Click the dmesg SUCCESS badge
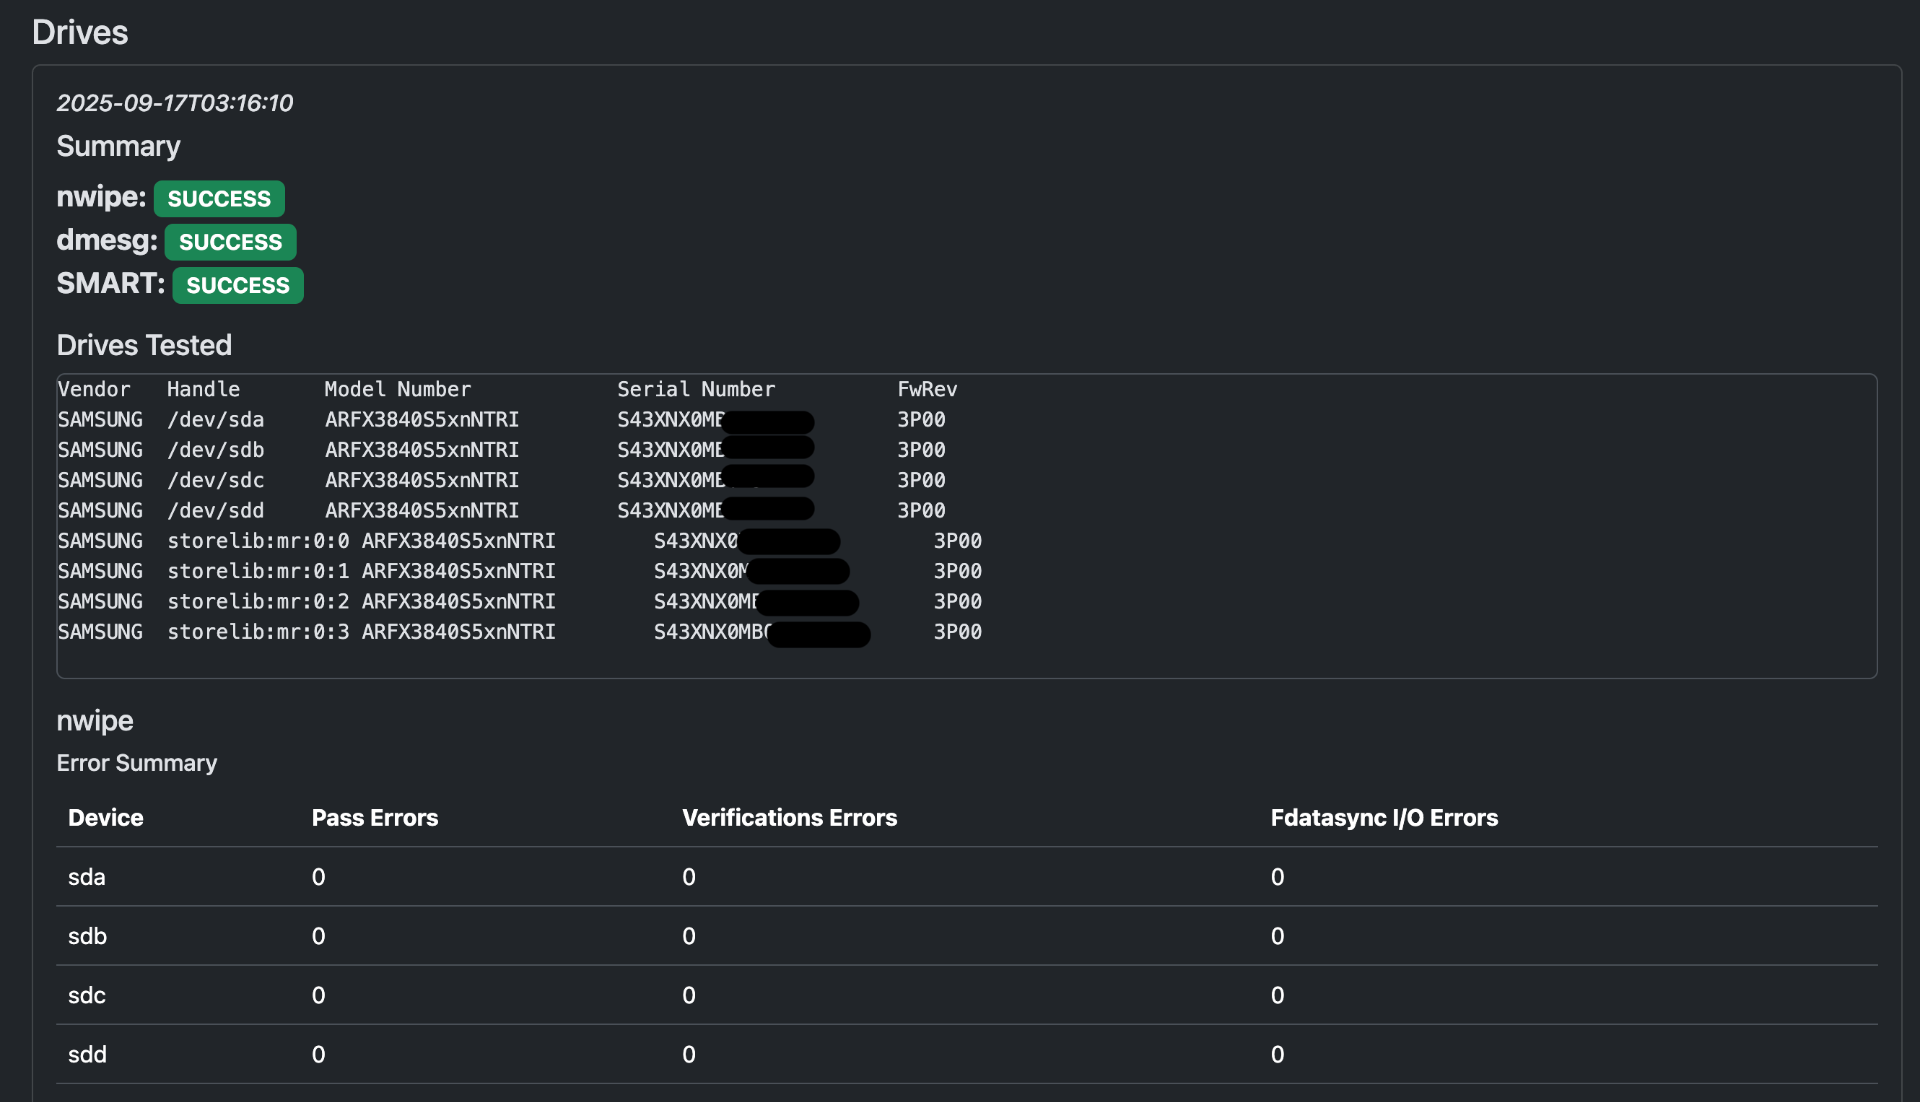The width and height of the screenshot is (1920, 1102). coord(230,241)
